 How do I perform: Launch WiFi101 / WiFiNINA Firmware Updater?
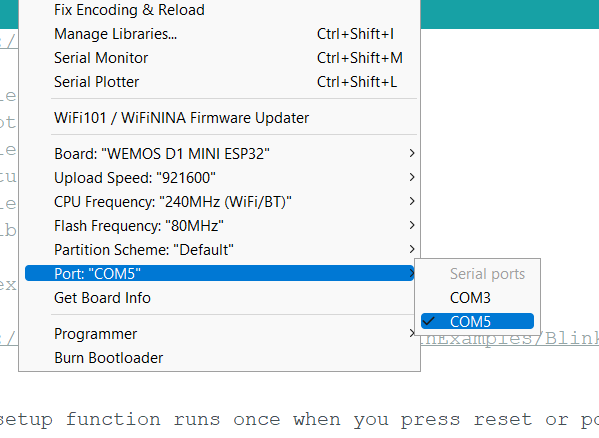click(220, 118)
